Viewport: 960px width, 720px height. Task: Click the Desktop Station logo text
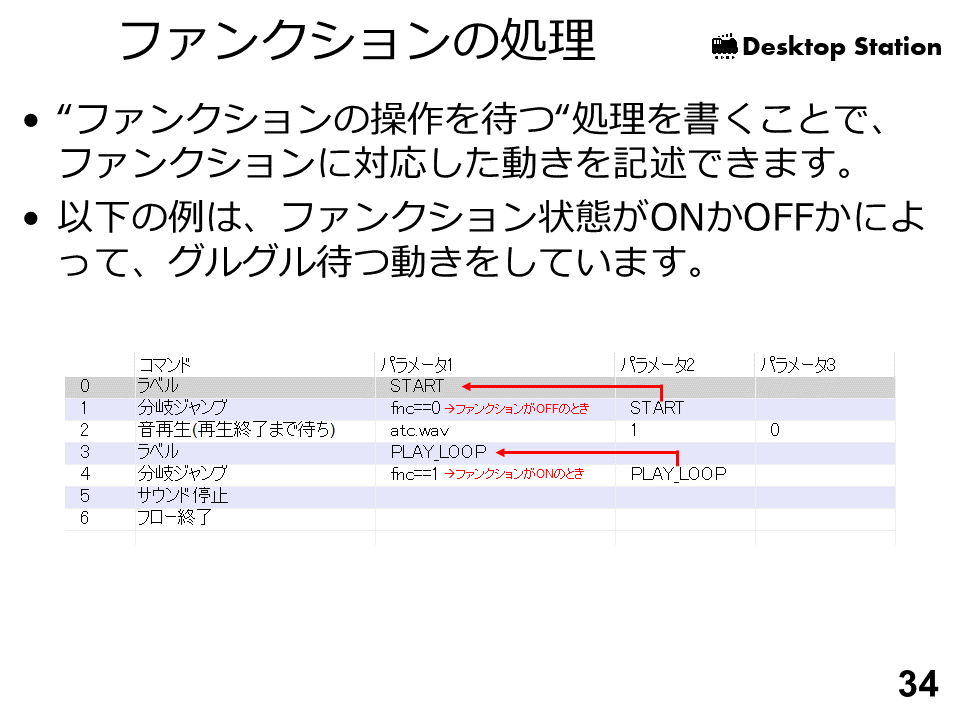[x=841, y=47]
